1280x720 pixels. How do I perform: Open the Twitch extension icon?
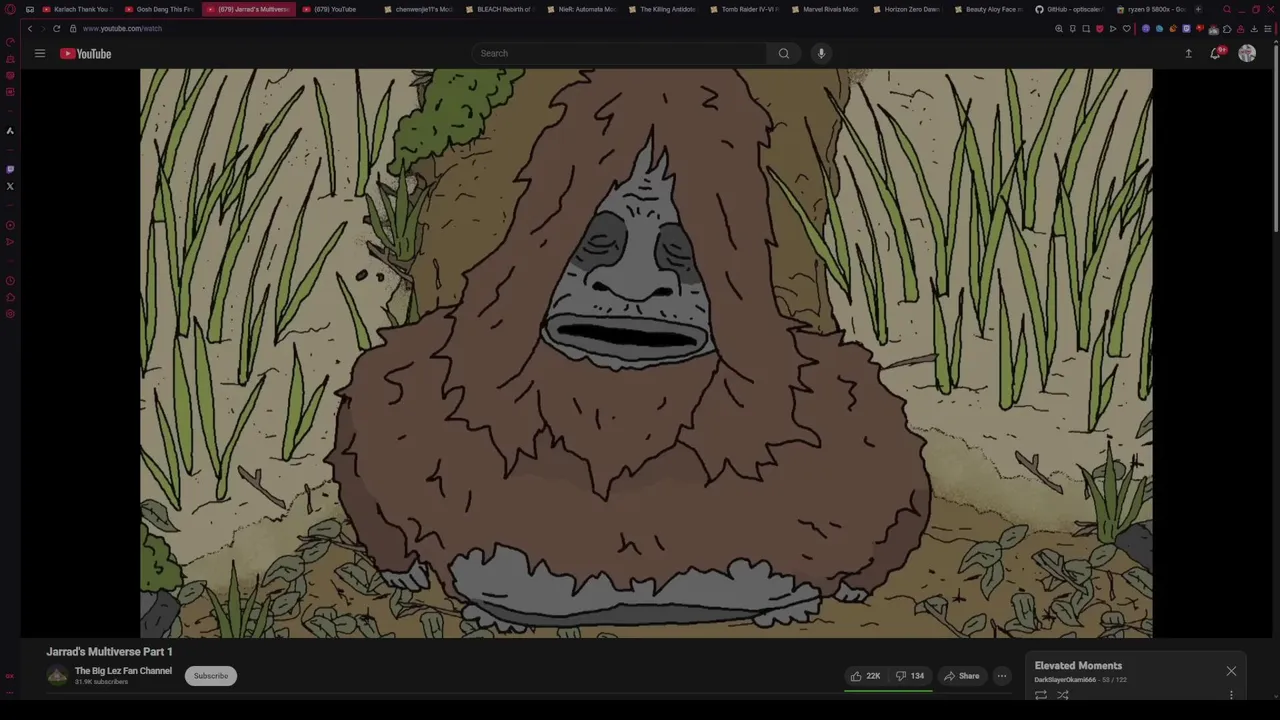coord(1186,29)
